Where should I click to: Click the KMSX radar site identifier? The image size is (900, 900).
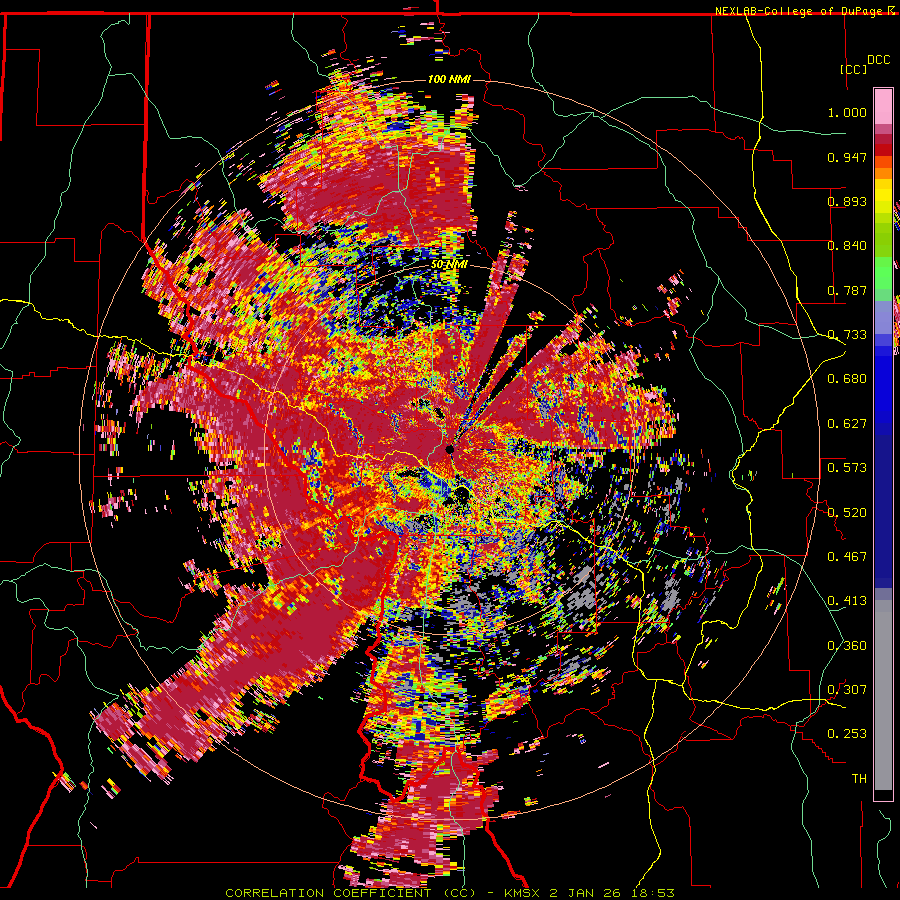point(522,893)
